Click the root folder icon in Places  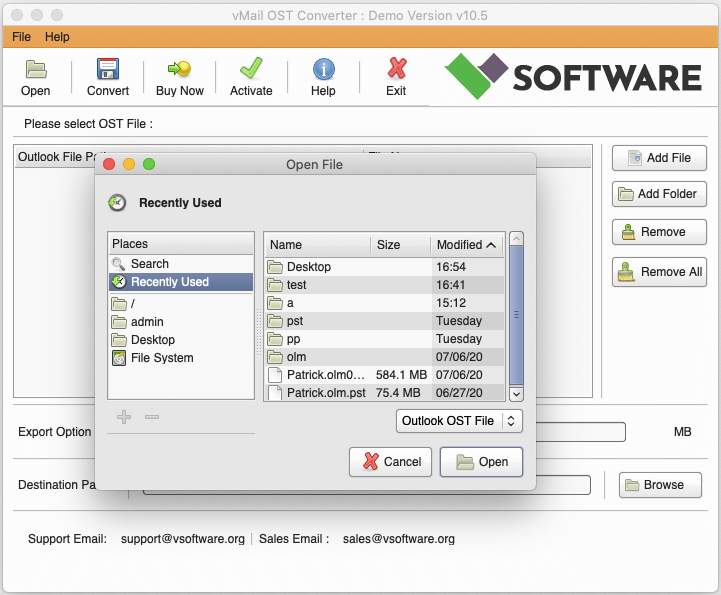click(x=119, y=303)
